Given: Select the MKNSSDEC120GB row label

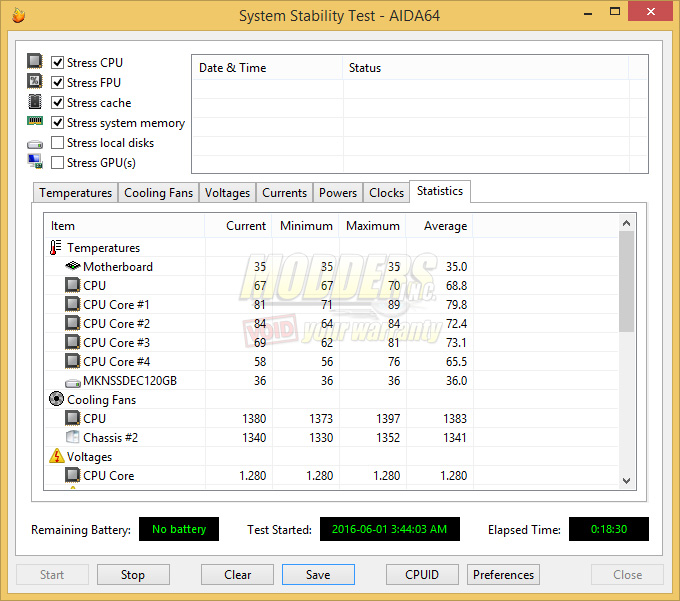Looking at the screenshot, I should tap(130, 381).
